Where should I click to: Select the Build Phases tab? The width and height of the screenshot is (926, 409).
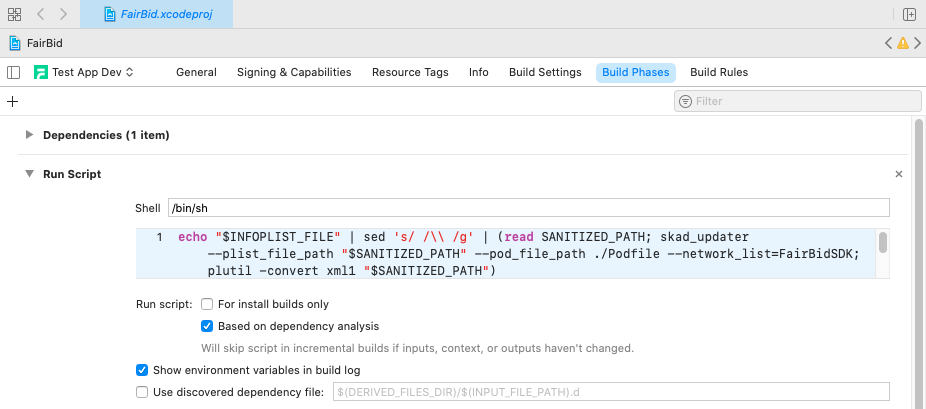tap(635, 73)
